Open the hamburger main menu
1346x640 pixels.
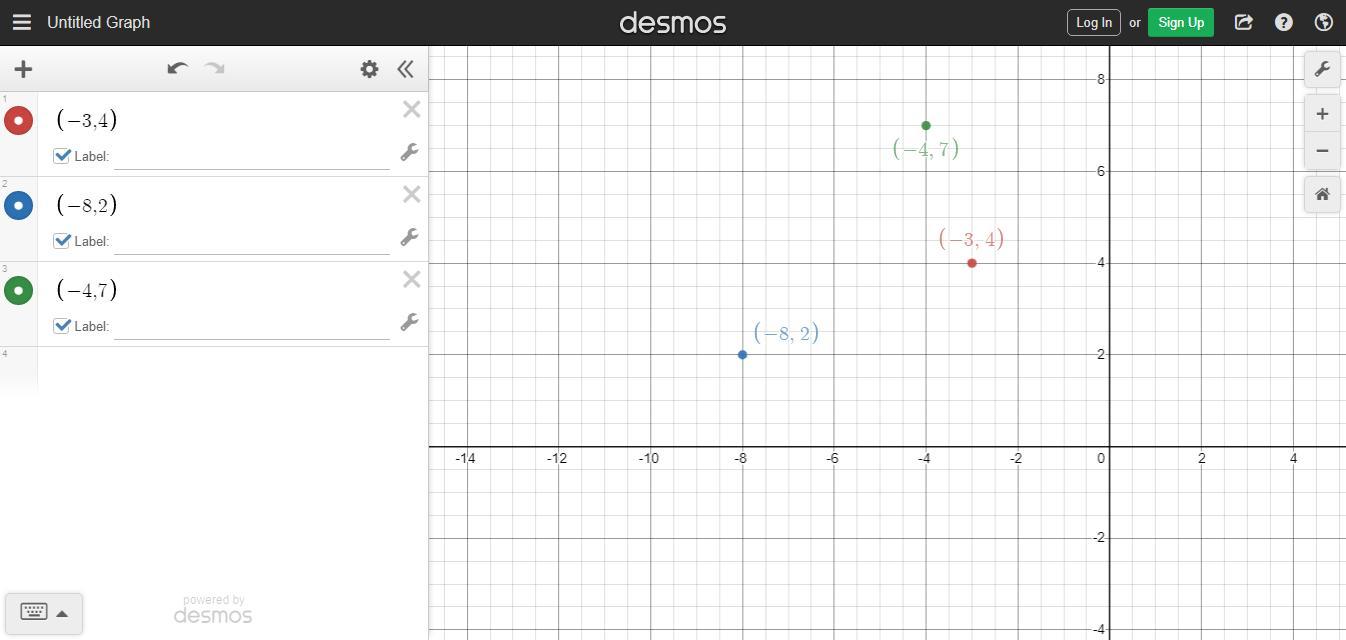[x=22, y=22]
